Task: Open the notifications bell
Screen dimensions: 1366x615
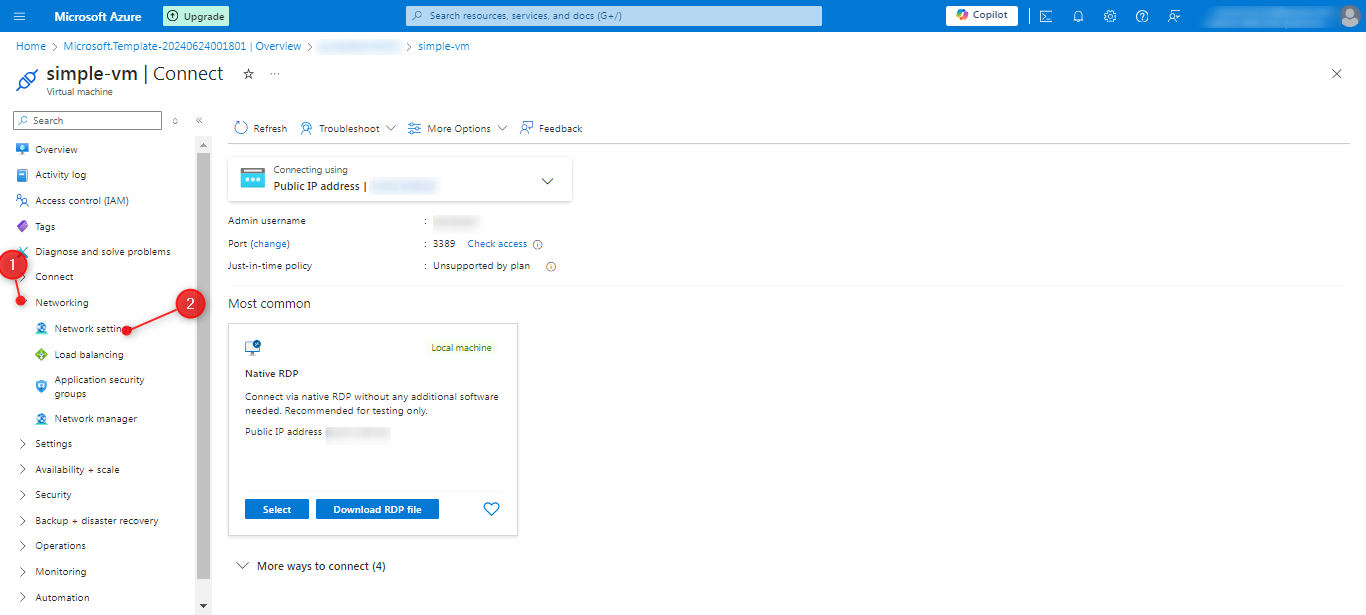Action: [1078, 16]
